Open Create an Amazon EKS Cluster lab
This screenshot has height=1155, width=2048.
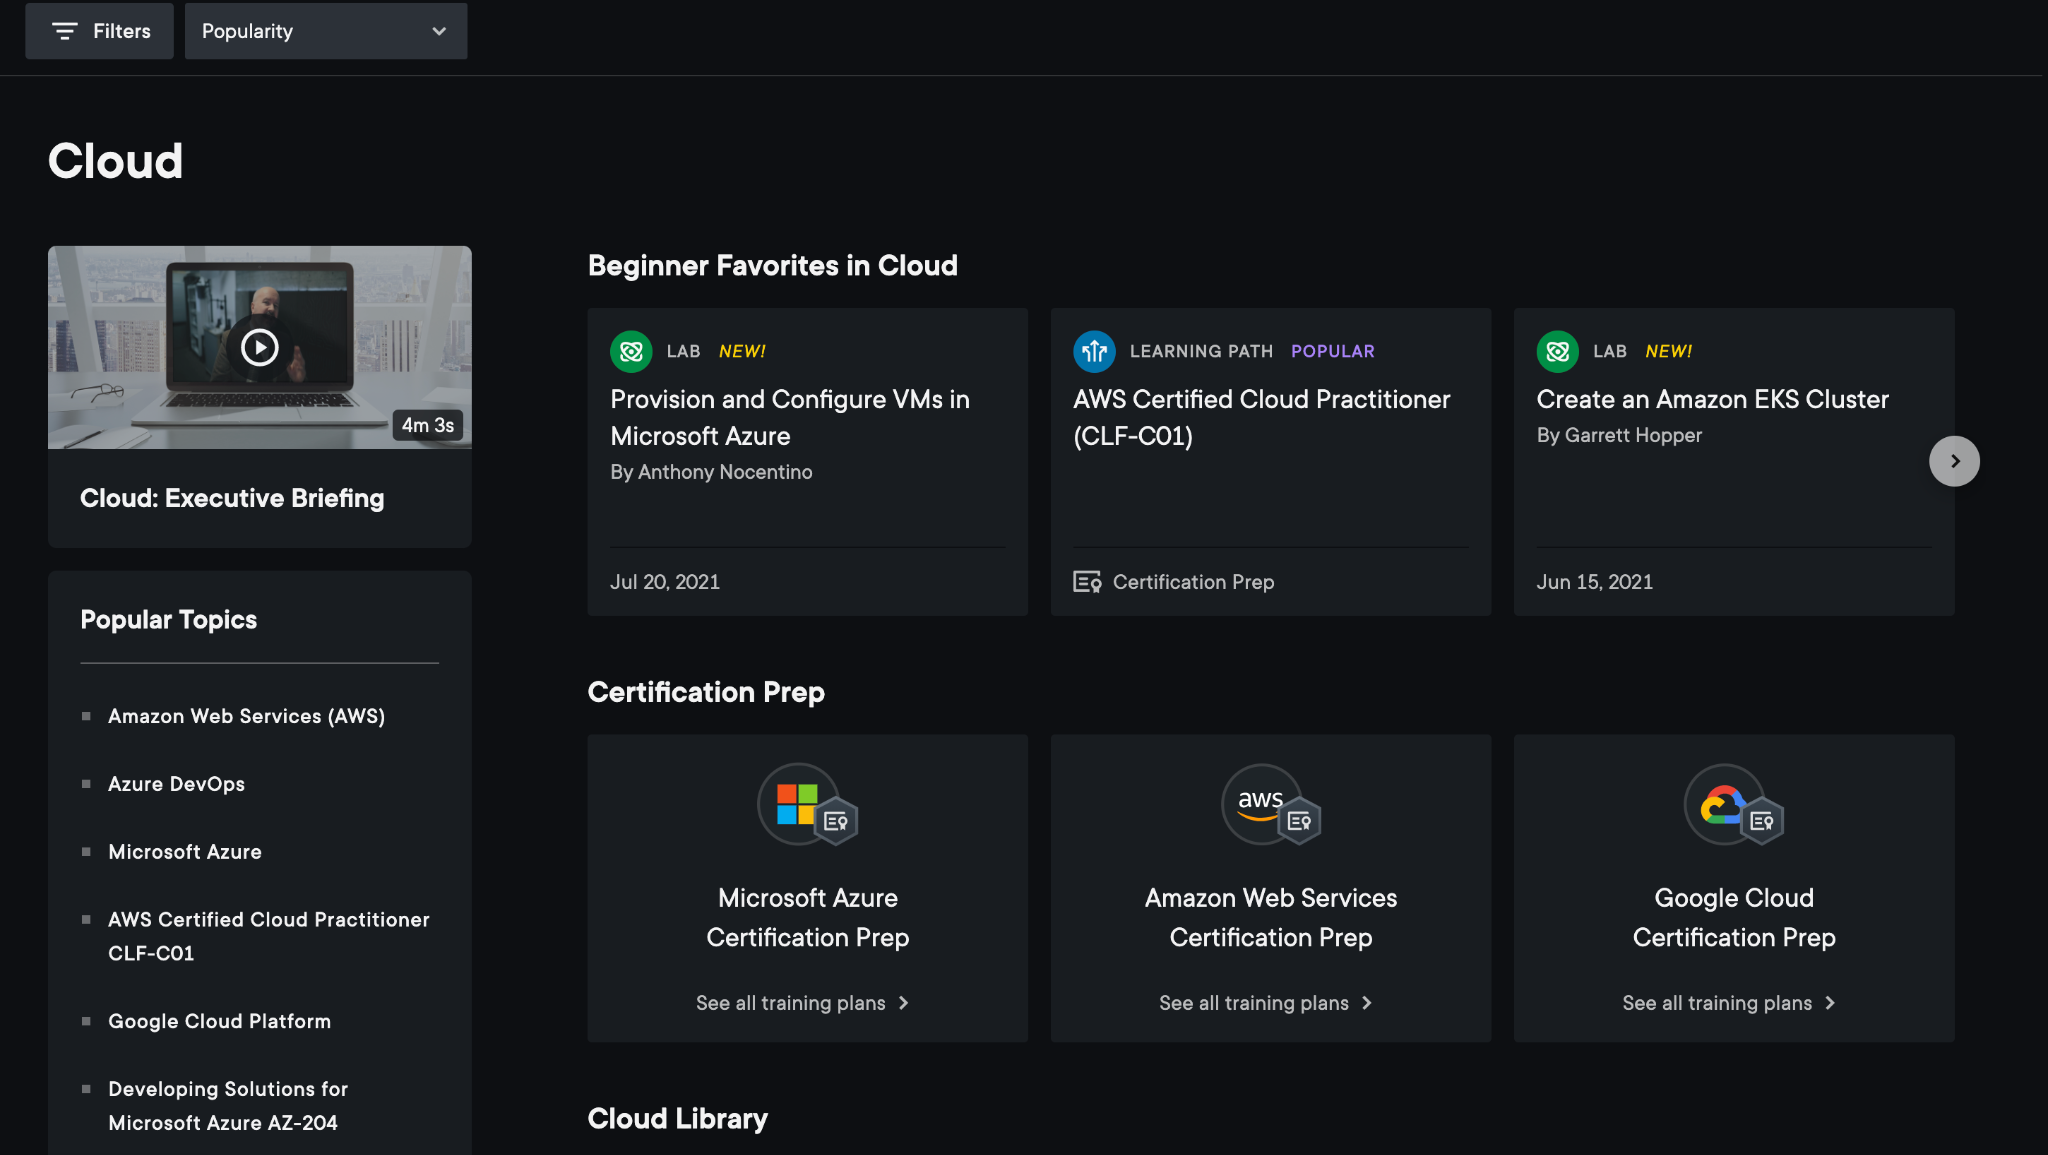tap(1712, 399)
